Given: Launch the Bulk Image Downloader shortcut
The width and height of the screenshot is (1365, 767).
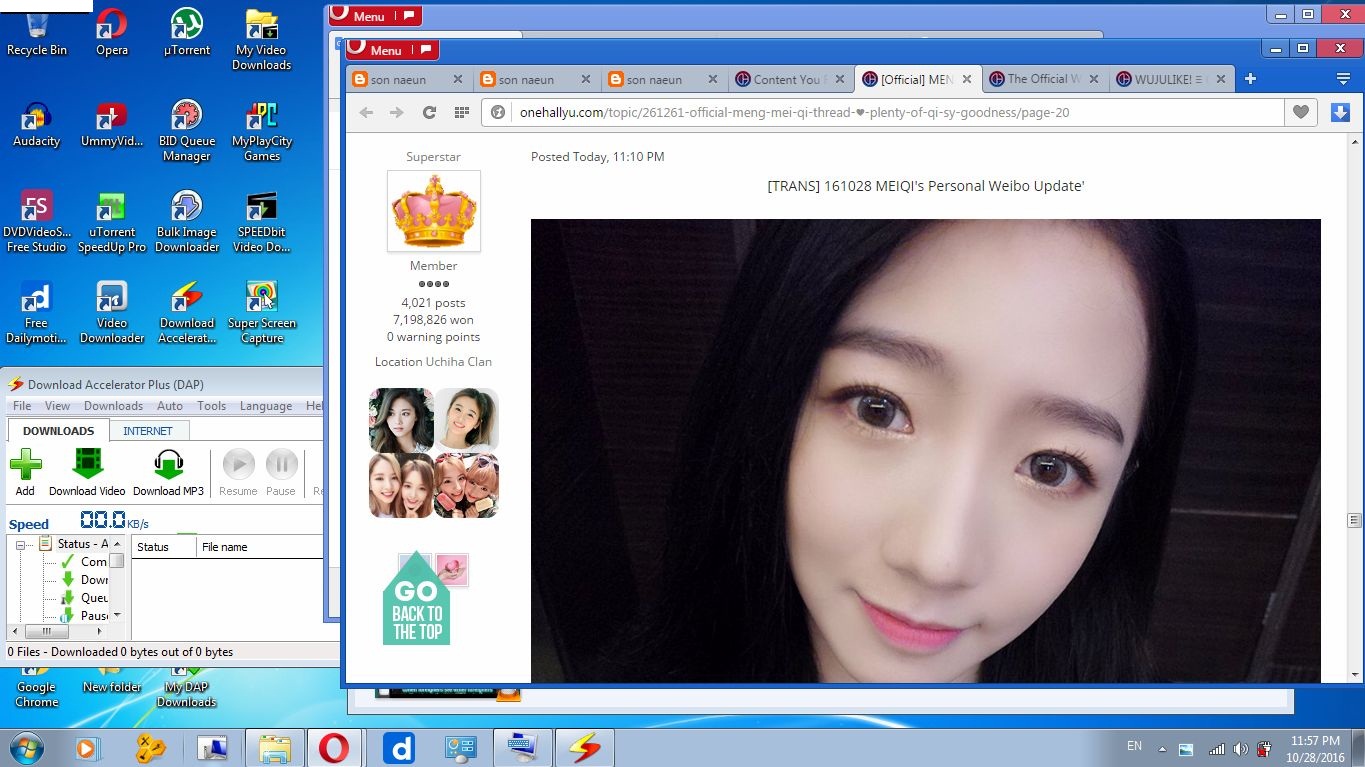Looking at the screenshot, I should pos(187,222).
